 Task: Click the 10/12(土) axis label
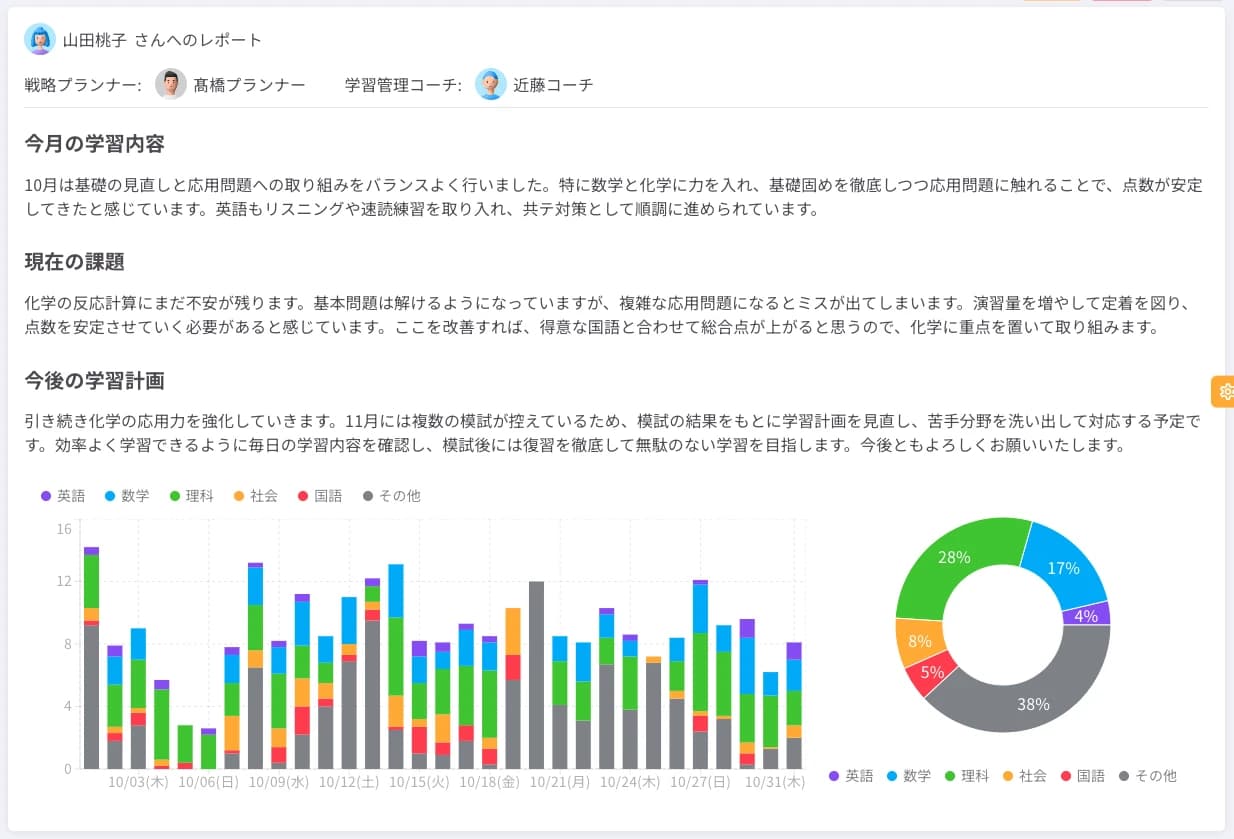click(349, 785)
